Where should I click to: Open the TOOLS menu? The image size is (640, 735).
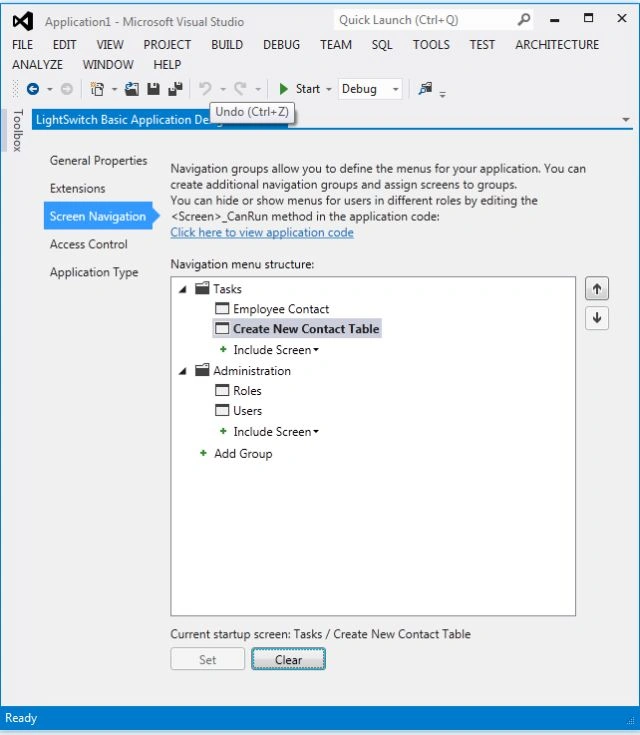tap(431, 45)
